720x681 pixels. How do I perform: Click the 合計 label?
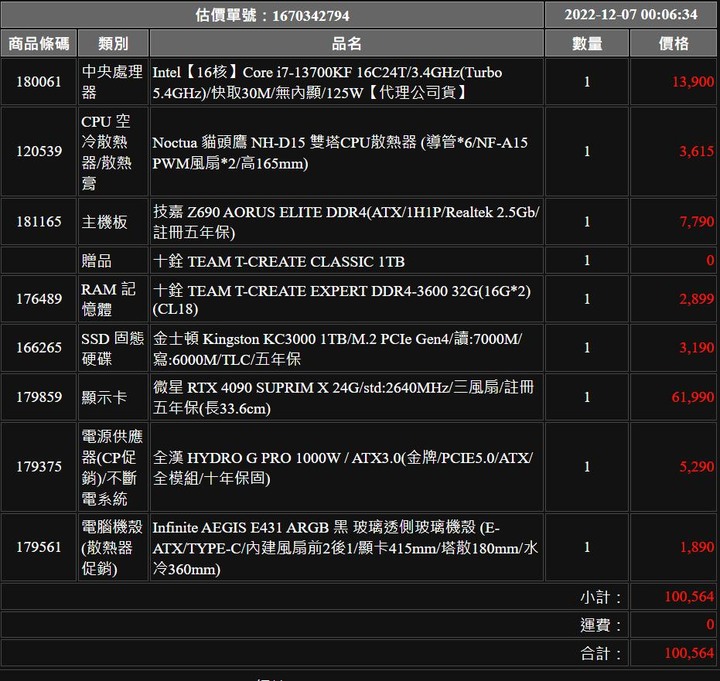pyautogui.click(x=600, y=653)
